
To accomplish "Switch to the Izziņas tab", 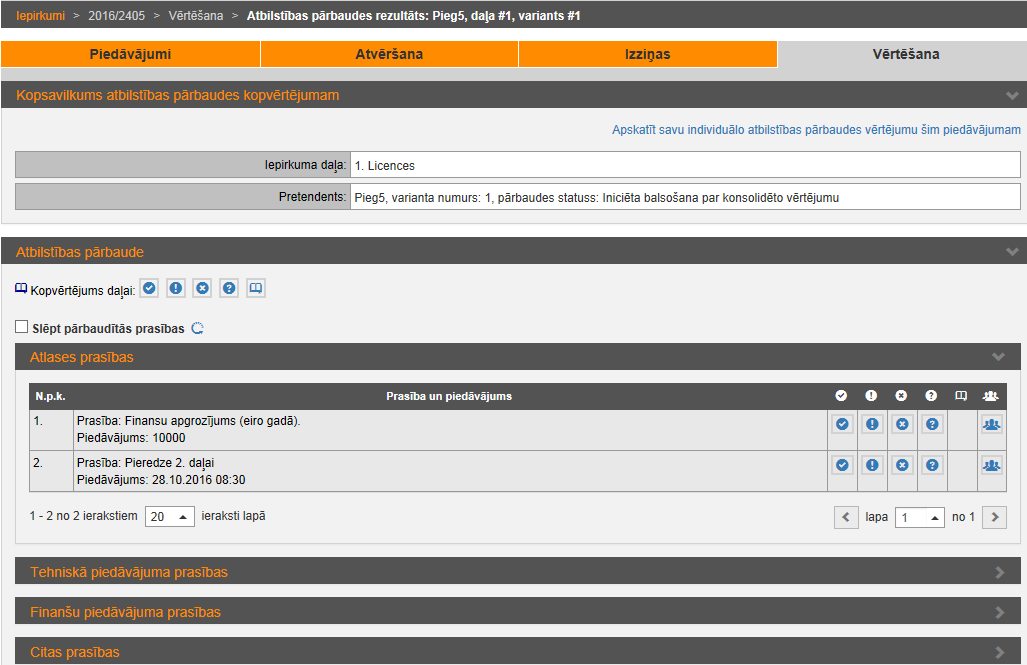I will (x=647, y=54).
